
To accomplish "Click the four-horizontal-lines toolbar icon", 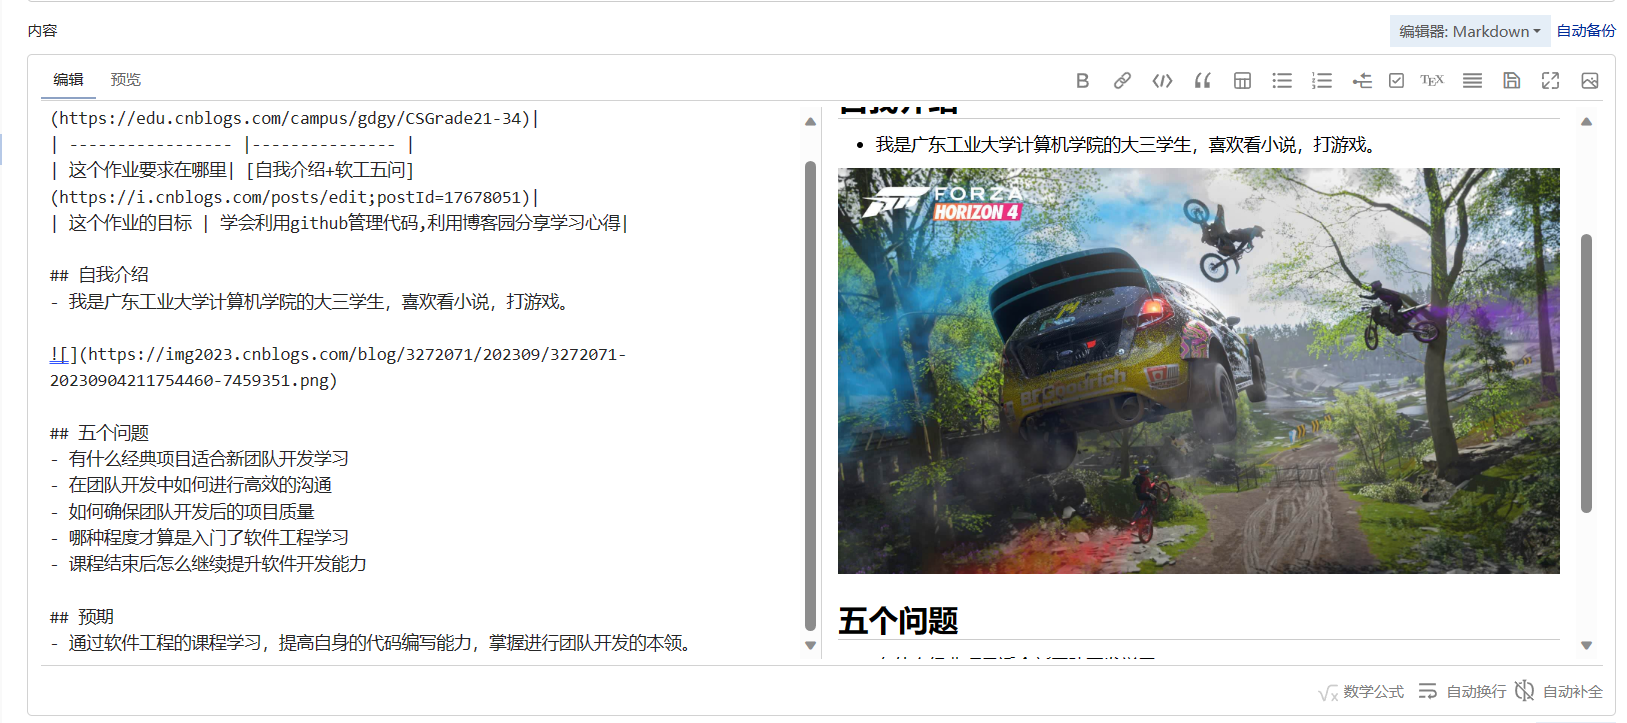I will (x=1472, y=81).
